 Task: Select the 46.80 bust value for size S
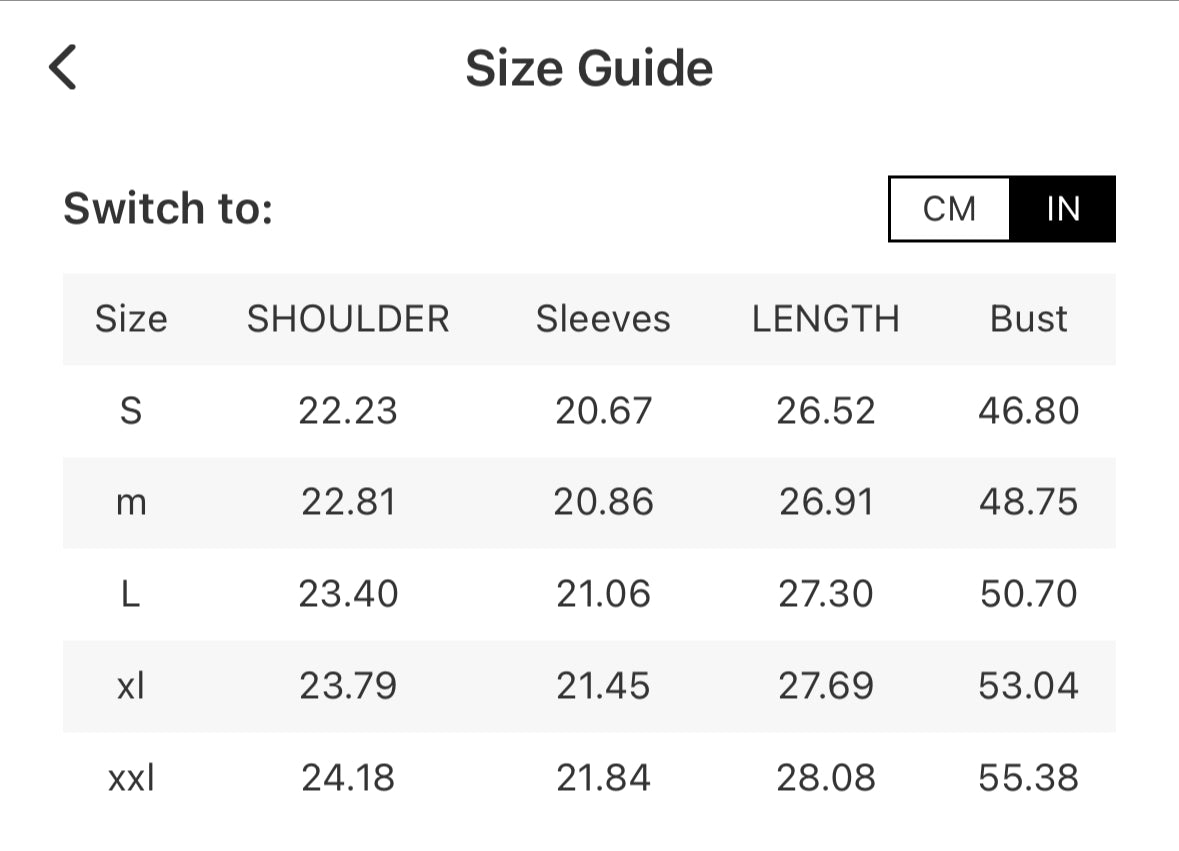pos(1029,411)
